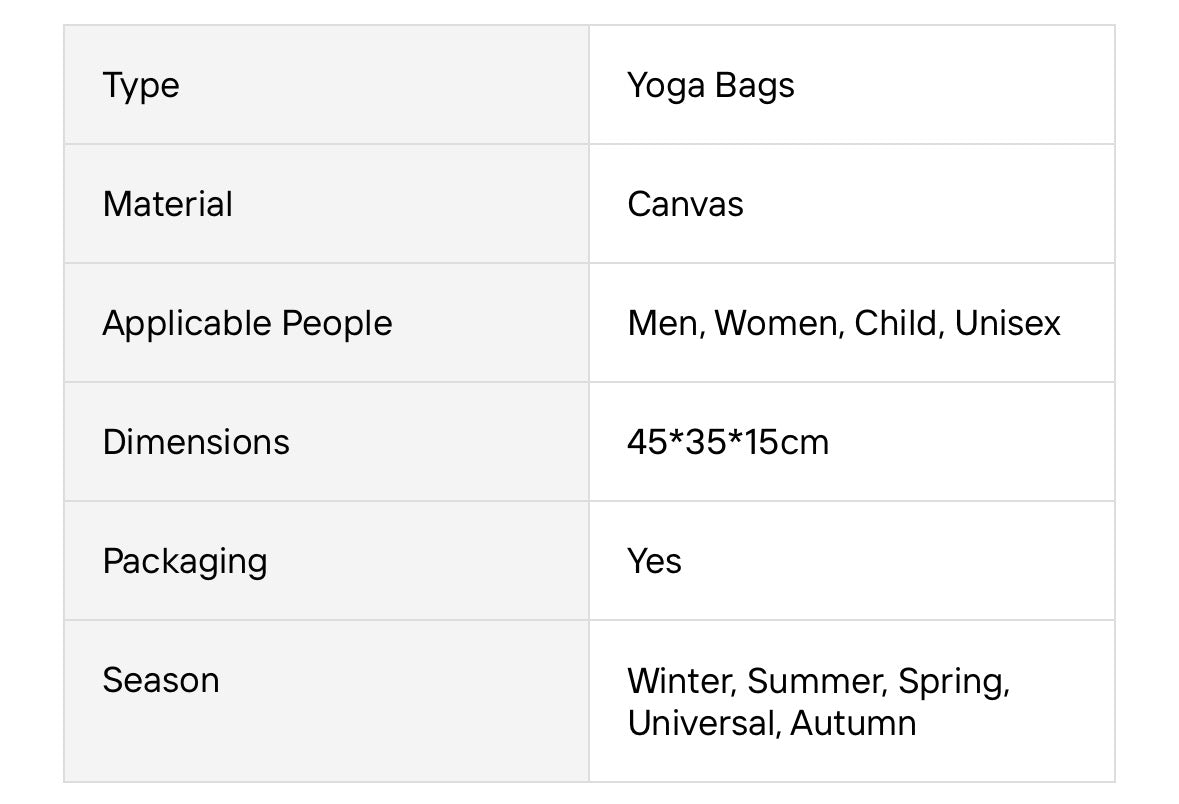Image resolution: width=1179 pixels, height=804 pixels.
Task: Select the Winter, Summer, Spring text line
Action: [819, 681]
